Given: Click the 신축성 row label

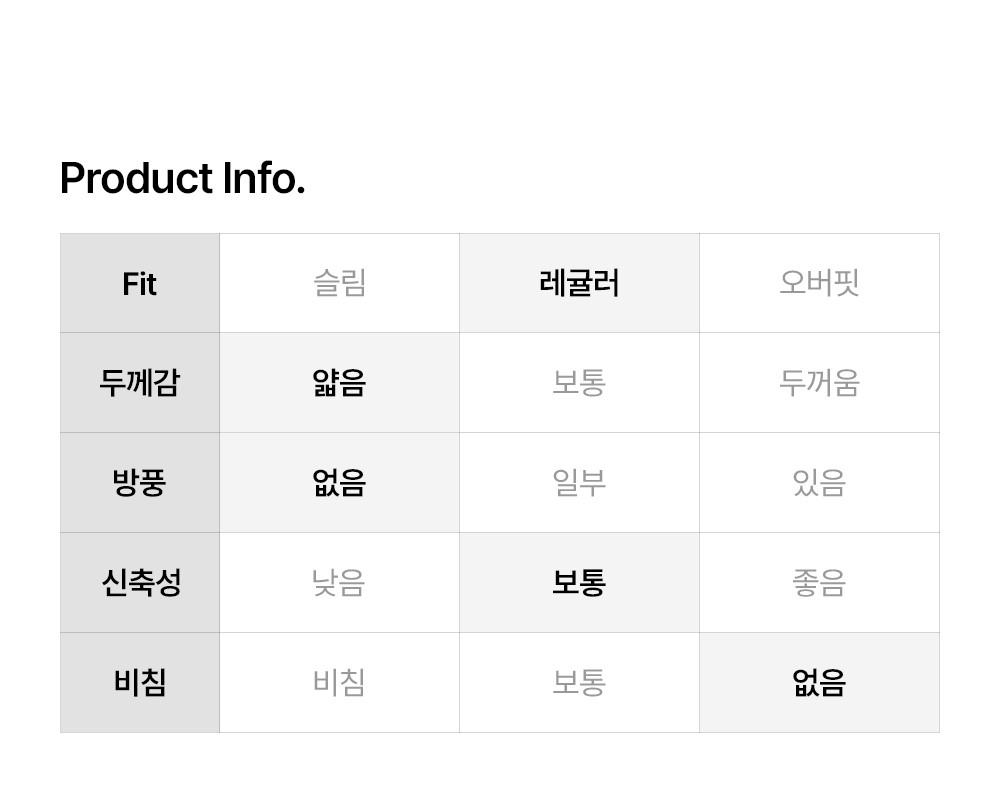Looking at the screenshot, I should point(140,583).
